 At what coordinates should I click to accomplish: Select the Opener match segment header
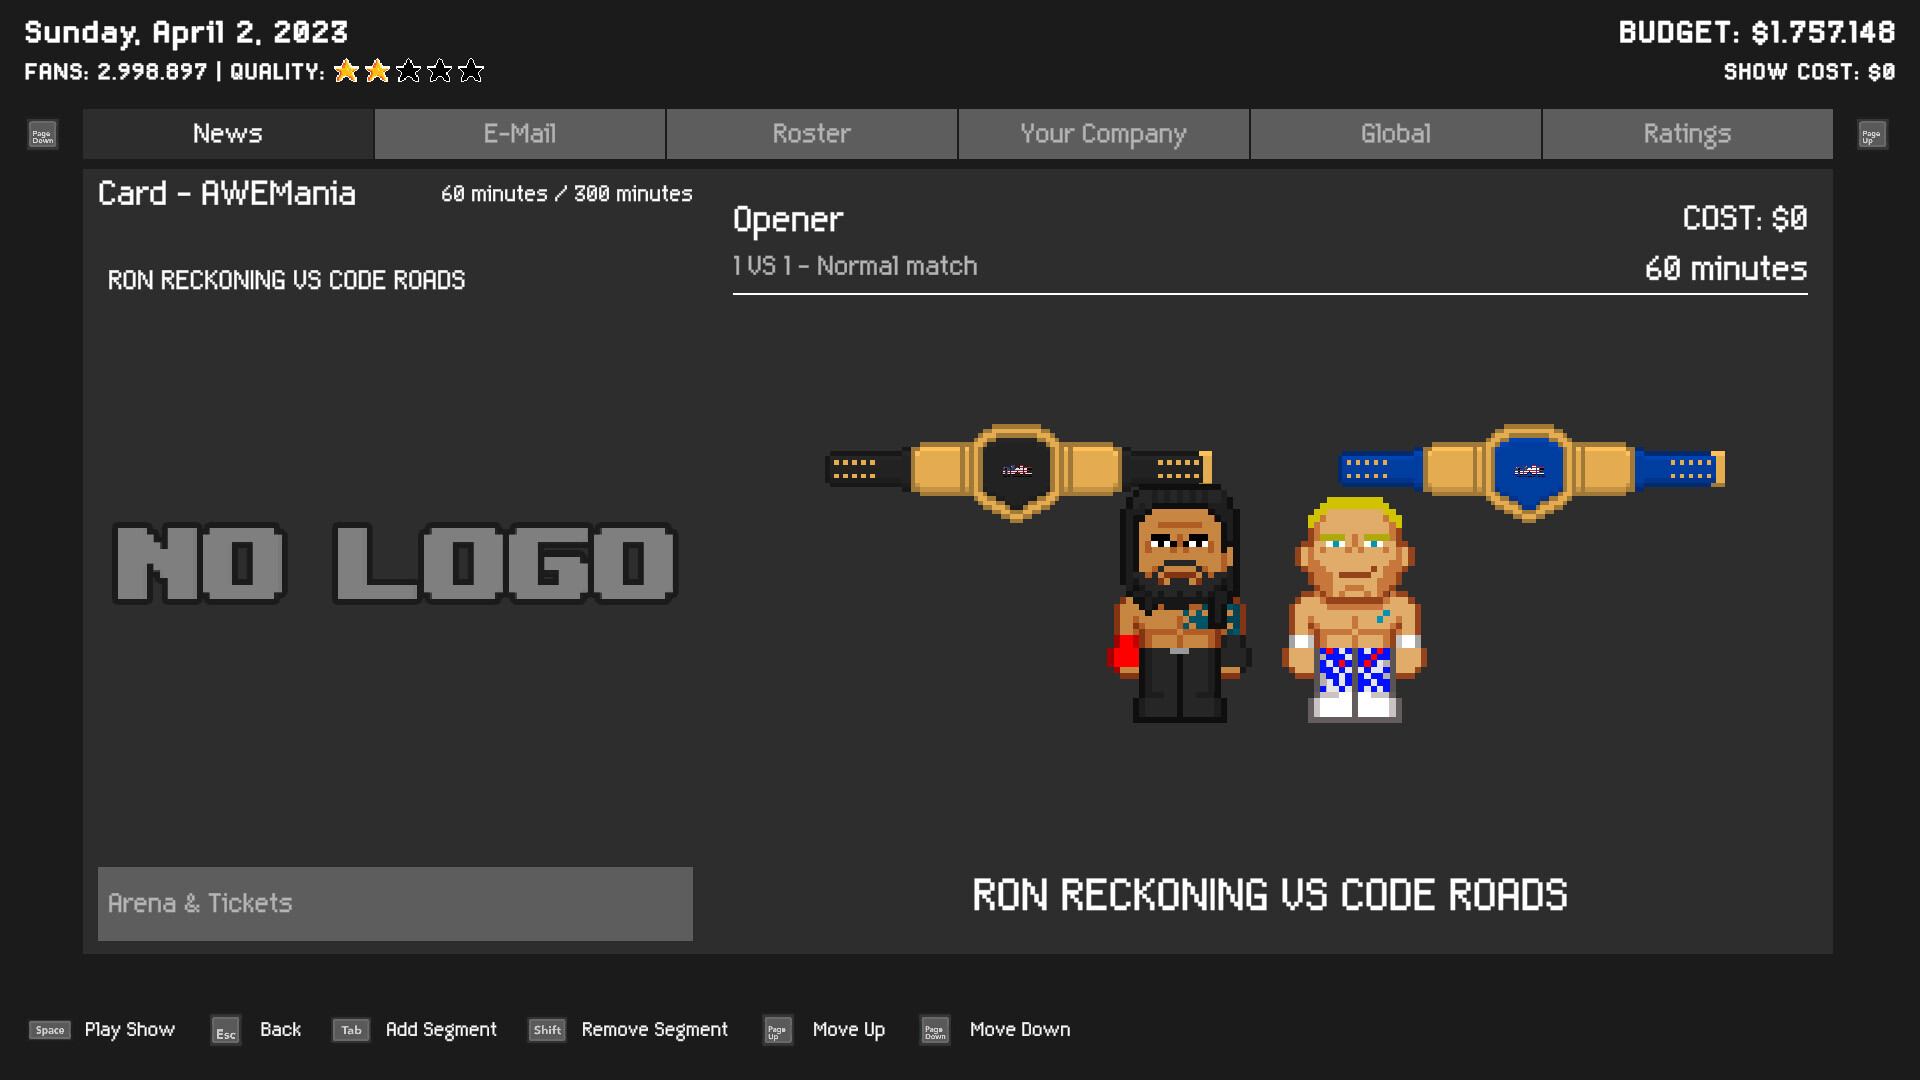coord(788,219)
